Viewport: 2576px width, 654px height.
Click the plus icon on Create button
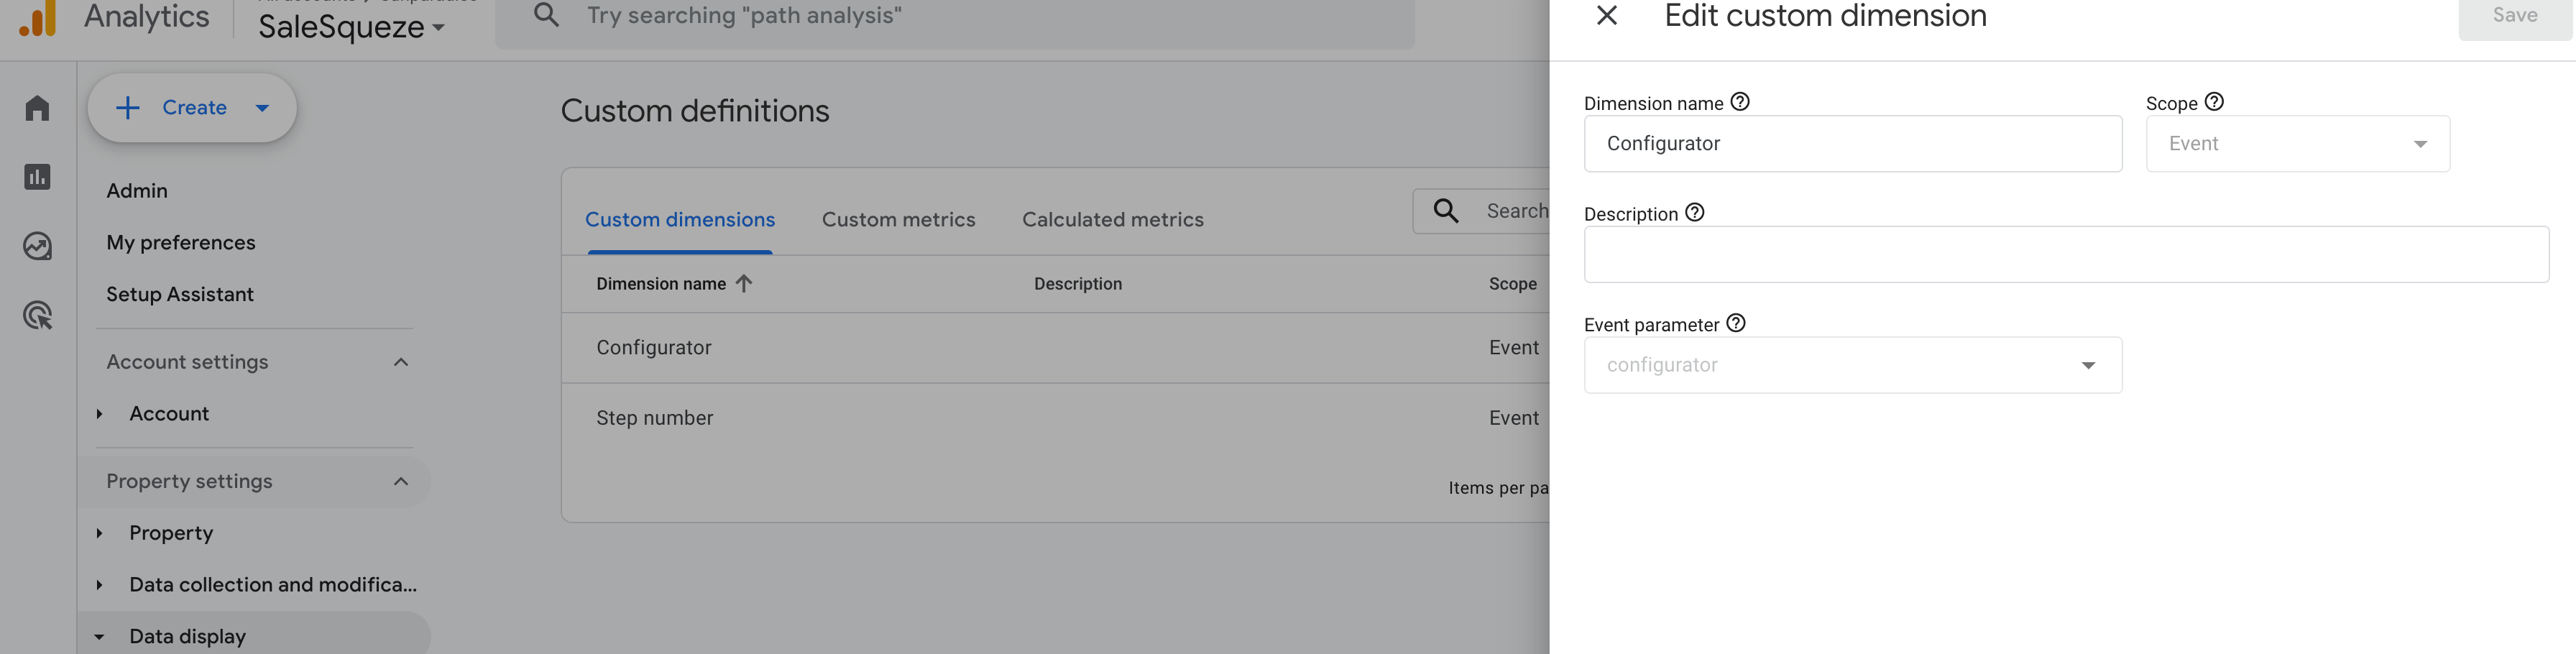[x=128, y=108]
